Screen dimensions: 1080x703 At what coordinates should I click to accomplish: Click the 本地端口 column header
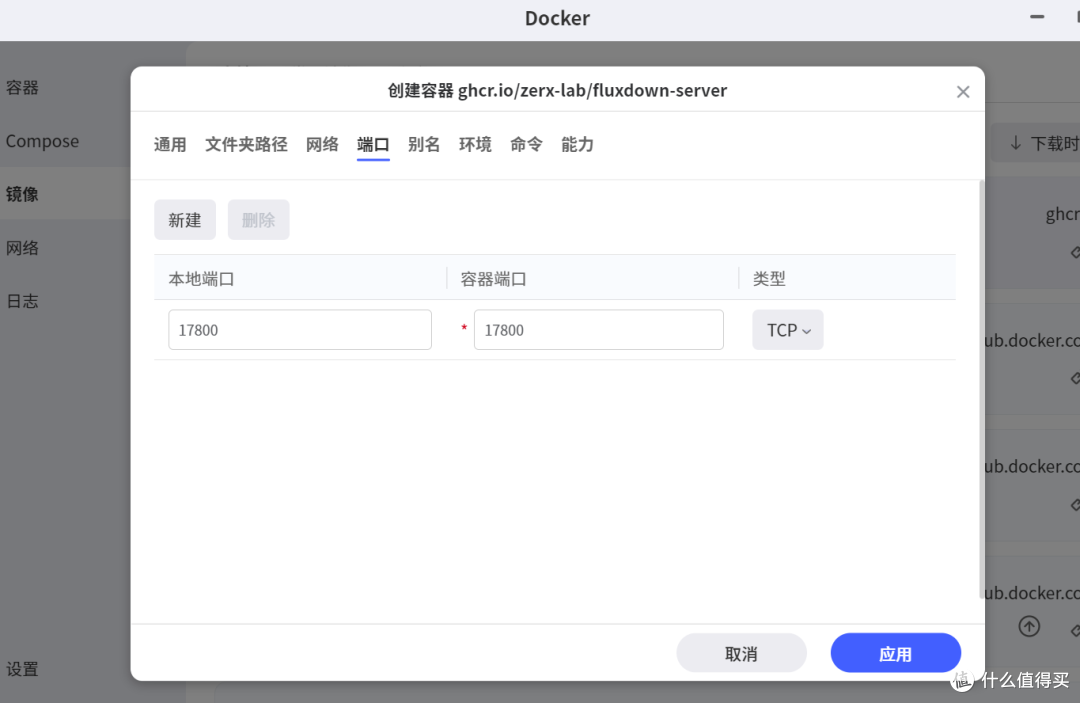point(300,279)
